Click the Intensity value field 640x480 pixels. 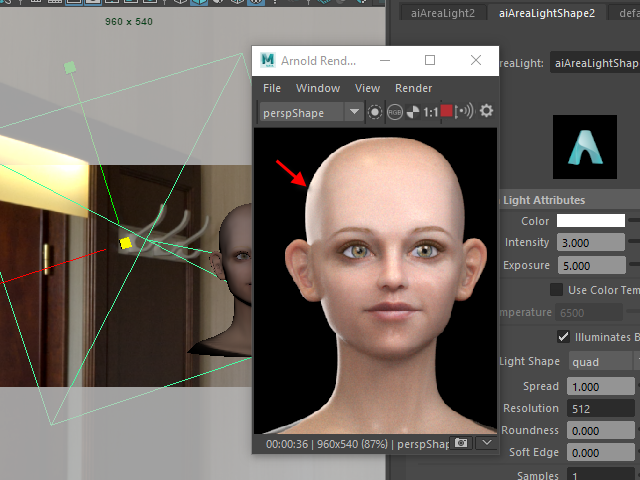591,243
